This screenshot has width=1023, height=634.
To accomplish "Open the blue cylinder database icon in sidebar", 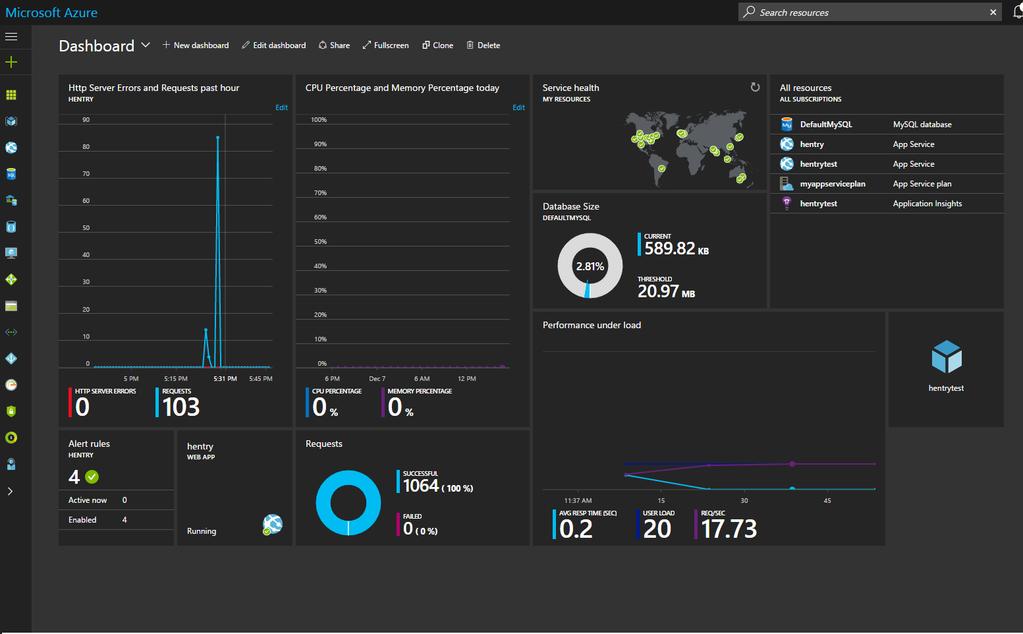I will click(11, 227).
